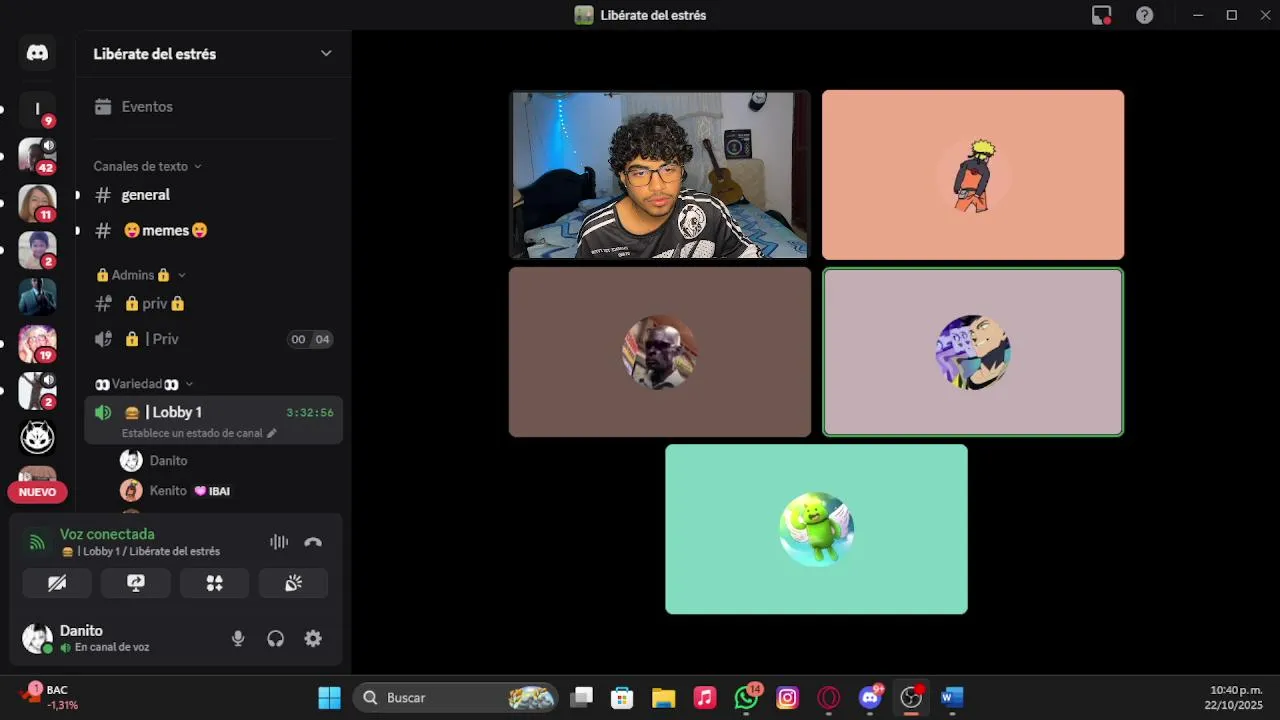Open the locked priv text channel
Viewport: 1280px width, 720px height.
[x=213, y=304]
